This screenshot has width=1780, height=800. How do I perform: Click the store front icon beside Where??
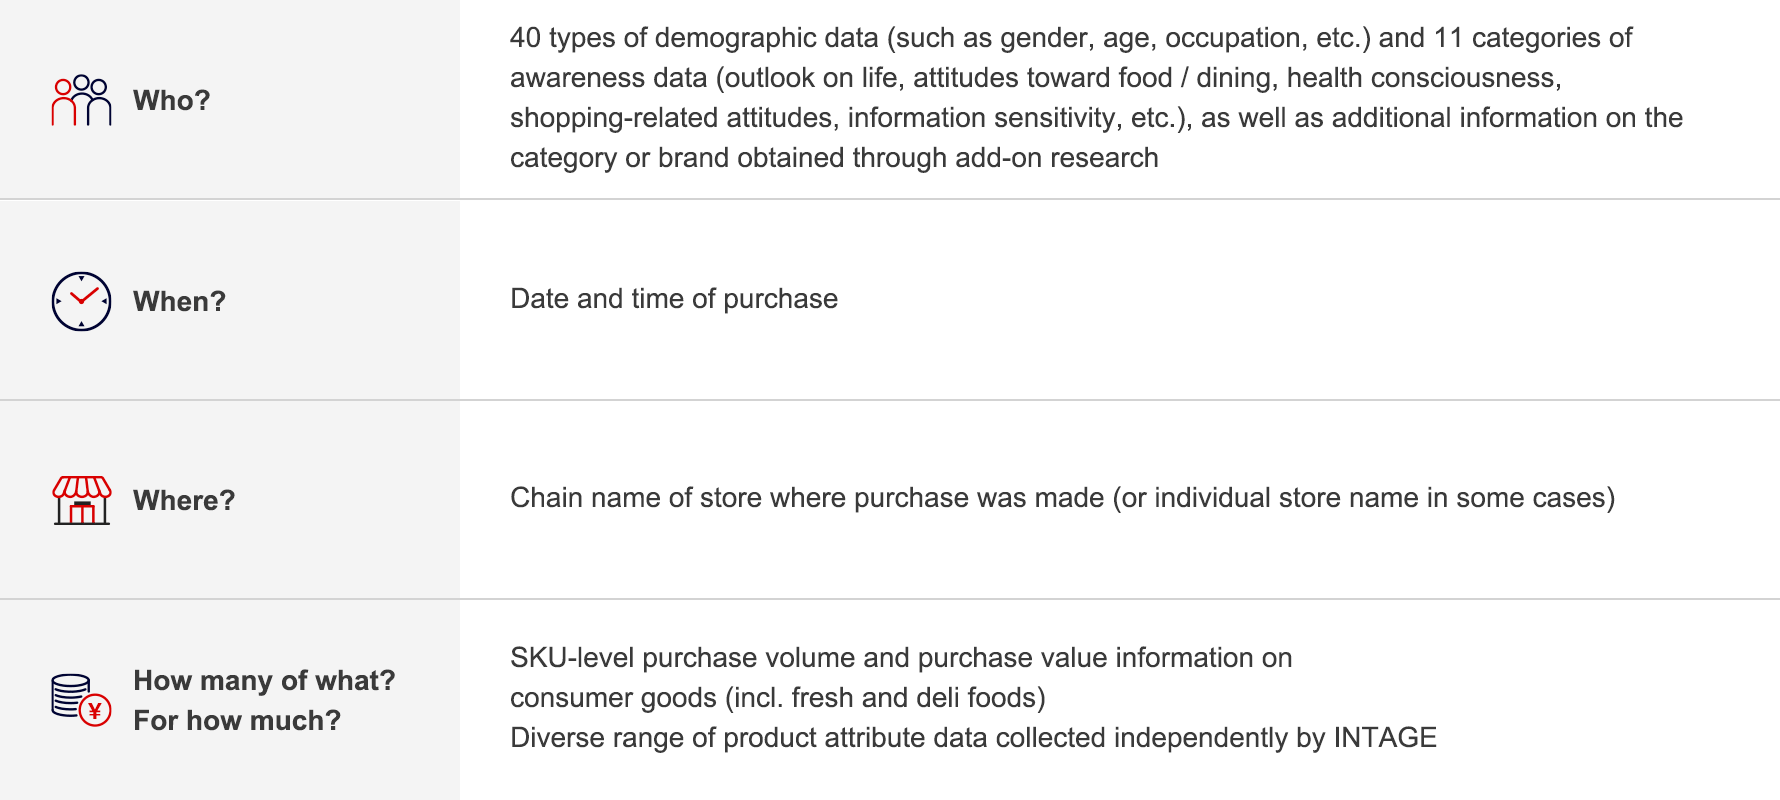coord(82,500)
